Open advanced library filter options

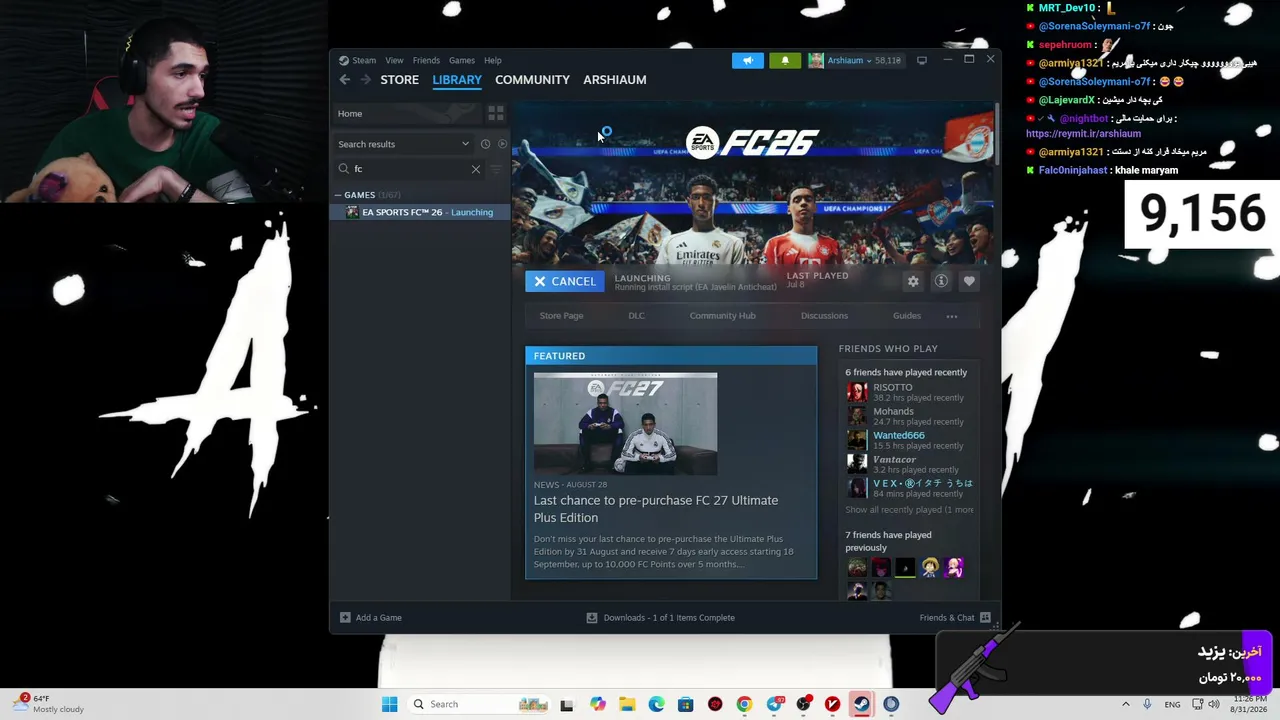tap(496, 169)
